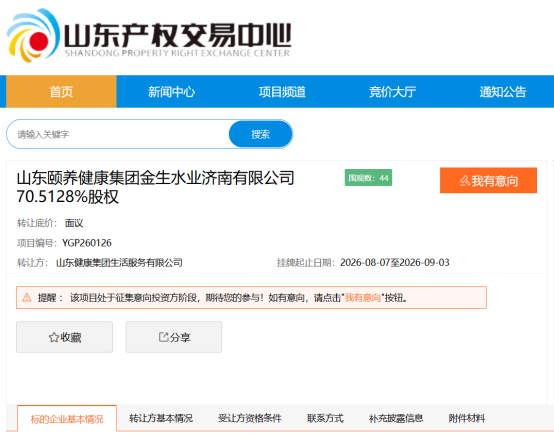
Task: Open 项目频道 in the navigation bar
Action: point(282,91)
